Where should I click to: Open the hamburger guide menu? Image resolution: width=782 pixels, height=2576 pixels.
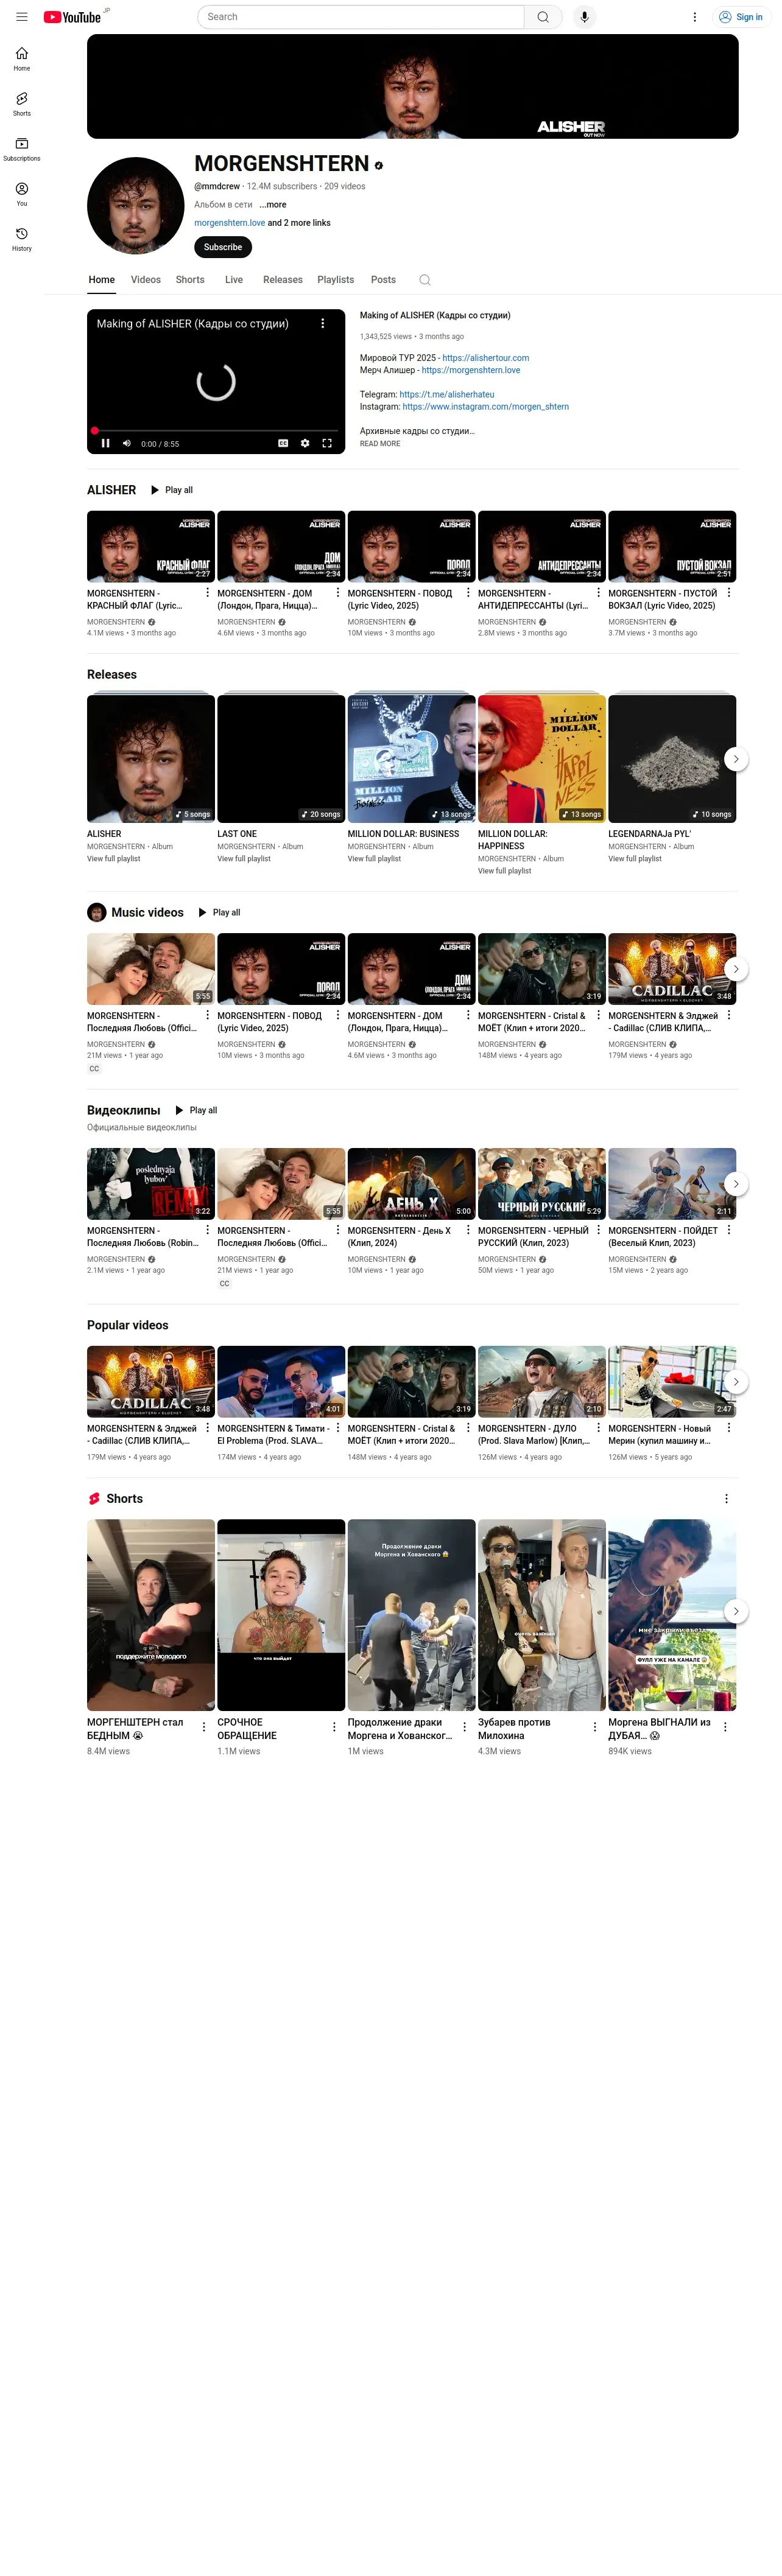tap(21, 17)
